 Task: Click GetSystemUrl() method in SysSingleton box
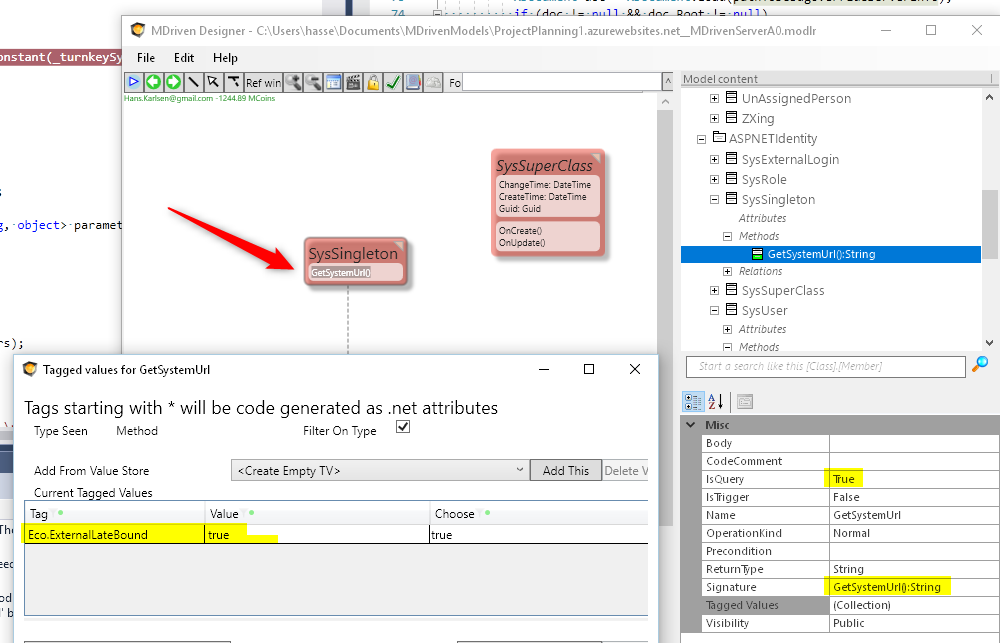pos(340,272)
